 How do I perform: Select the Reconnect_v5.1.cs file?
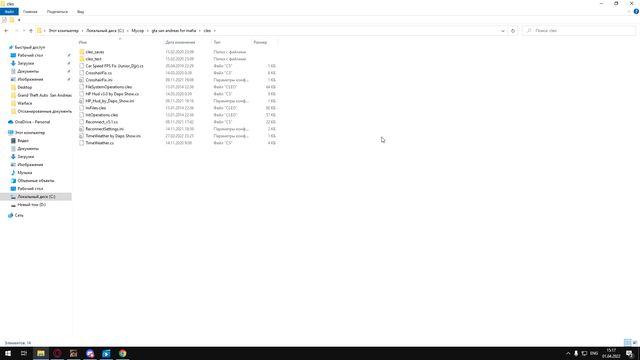coord(101,122)
